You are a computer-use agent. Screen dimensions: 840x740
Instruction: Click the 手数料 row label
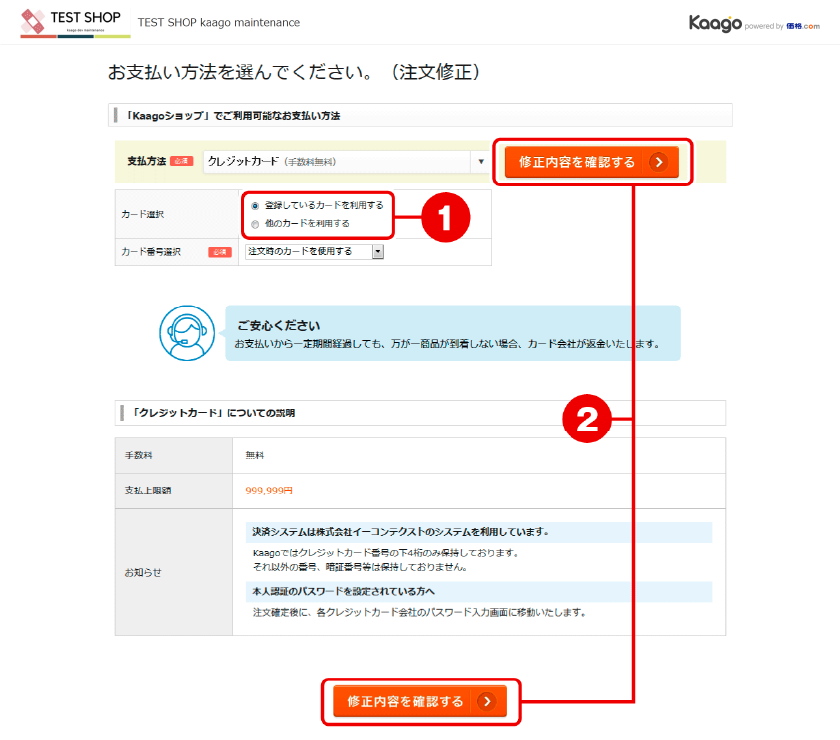point(138,455)
